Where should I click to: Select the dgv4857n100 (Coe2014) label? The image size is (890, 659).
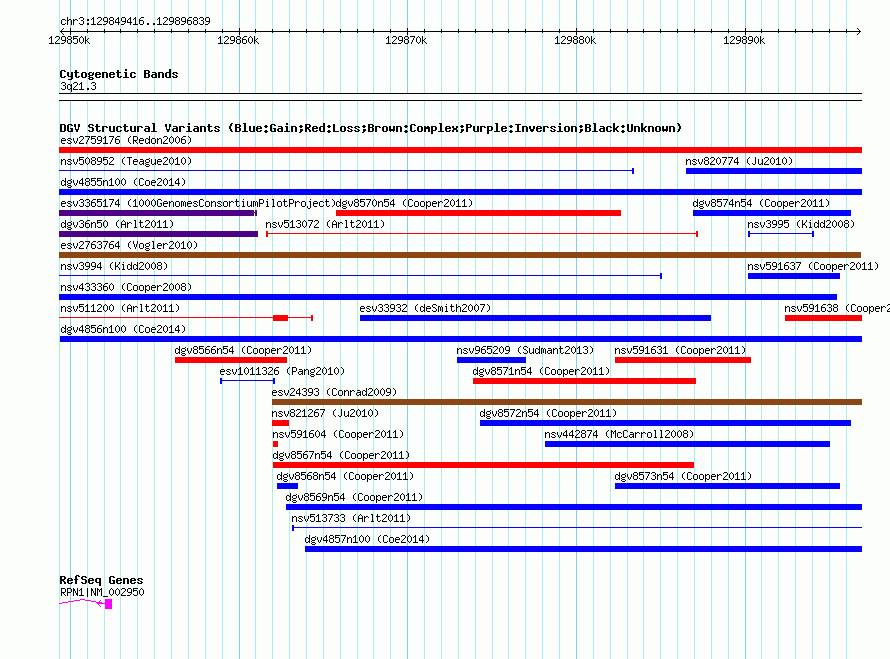click(367, 539)
